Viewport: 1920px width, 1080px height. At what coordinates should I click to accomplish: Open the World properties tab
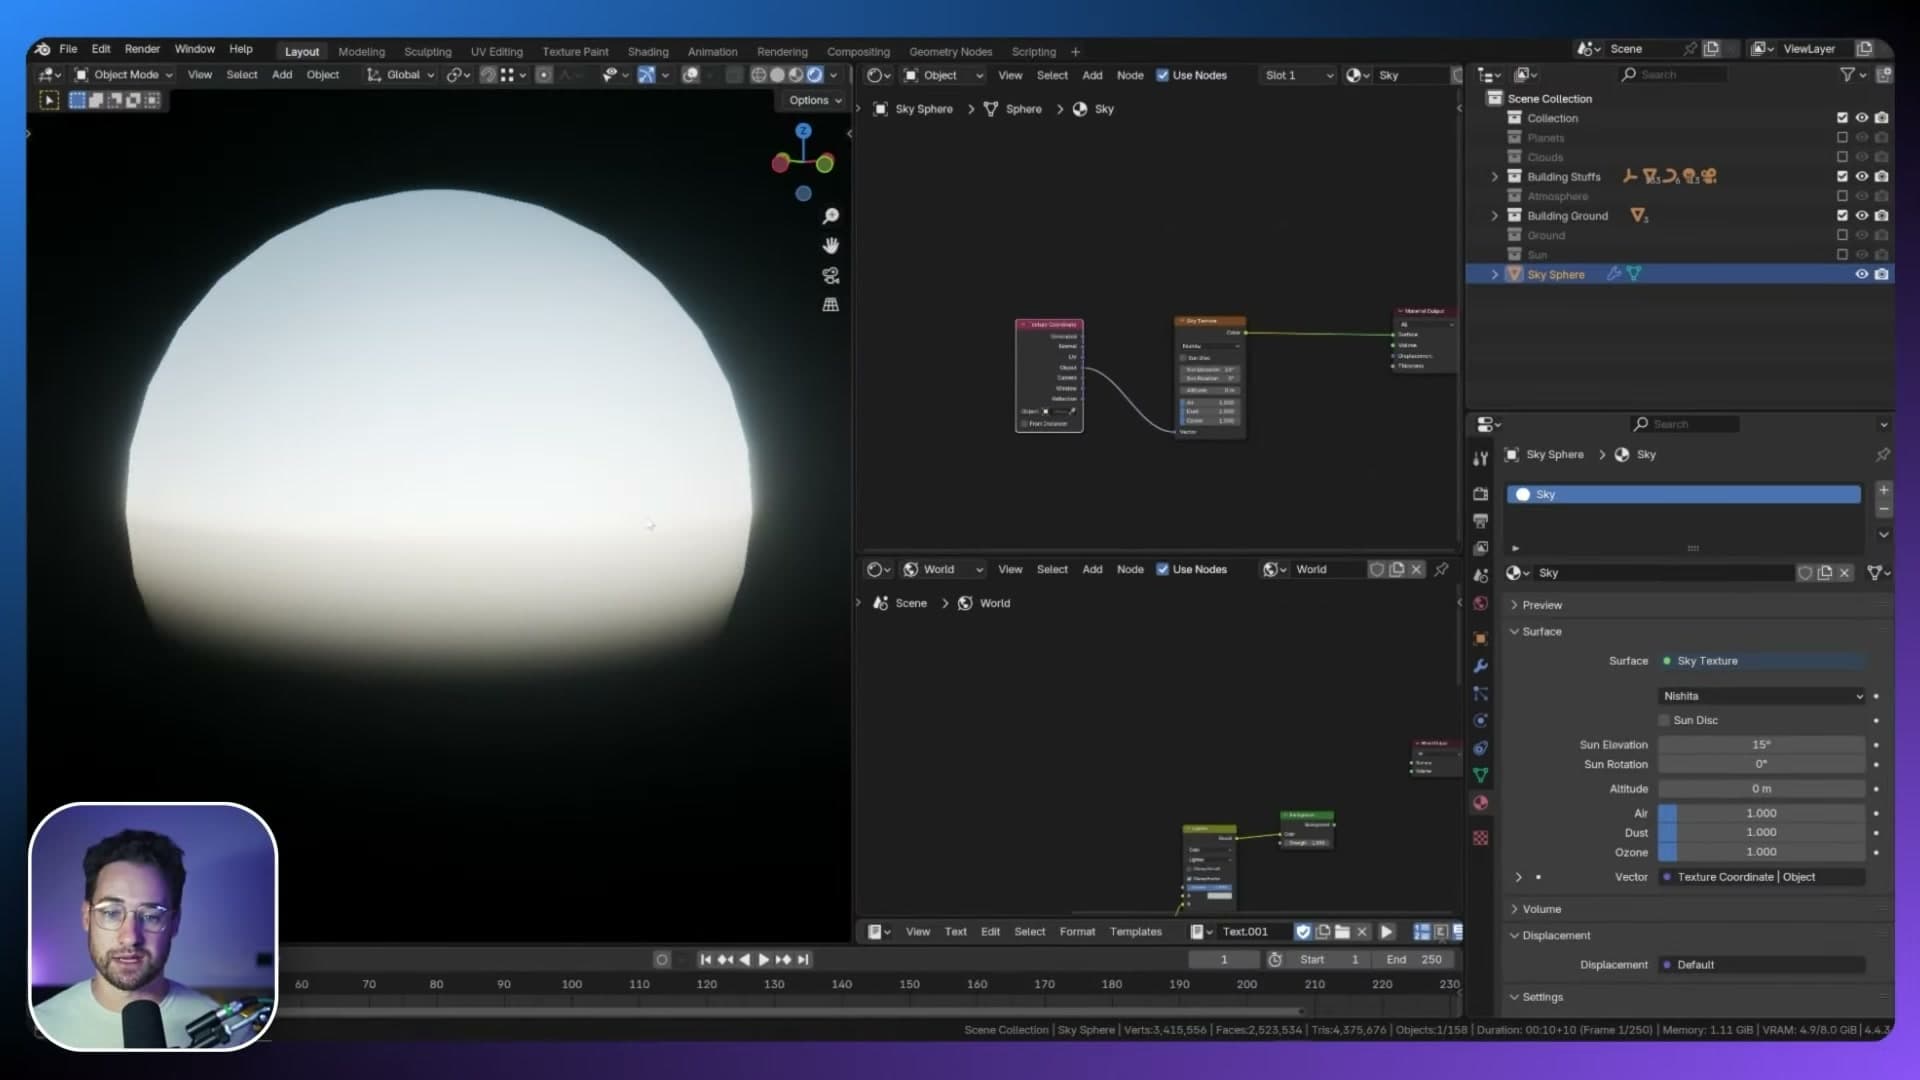(x=1481, y=603)
